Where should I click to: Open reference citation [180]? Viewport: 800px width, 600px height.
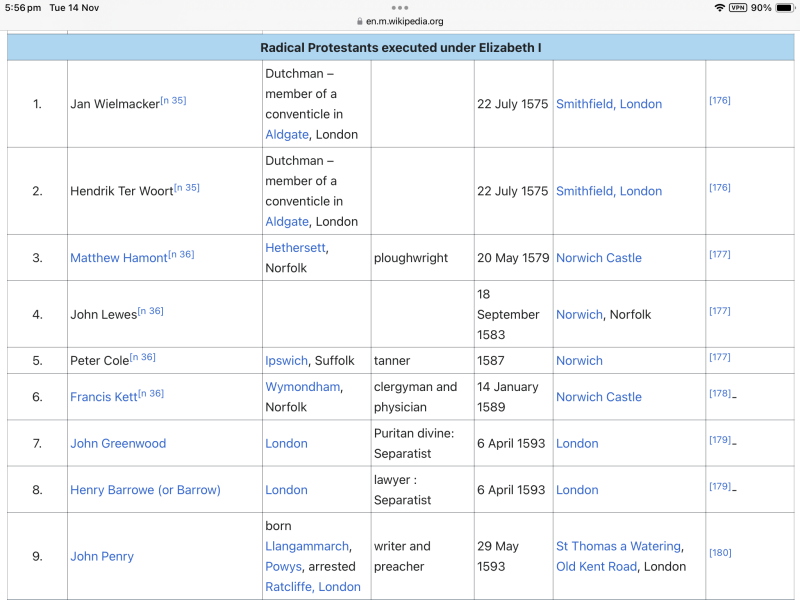click(719, 552)
